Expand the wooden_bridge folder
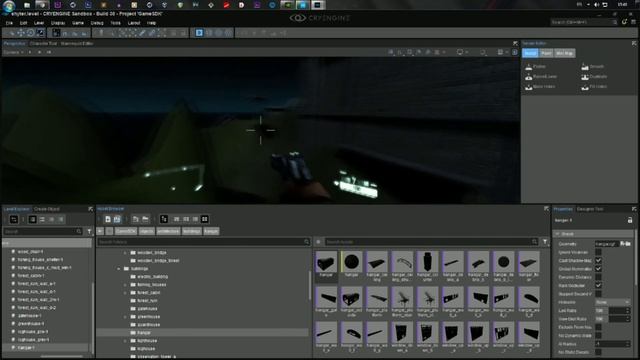The image size is (640, 360). point(125,253)
